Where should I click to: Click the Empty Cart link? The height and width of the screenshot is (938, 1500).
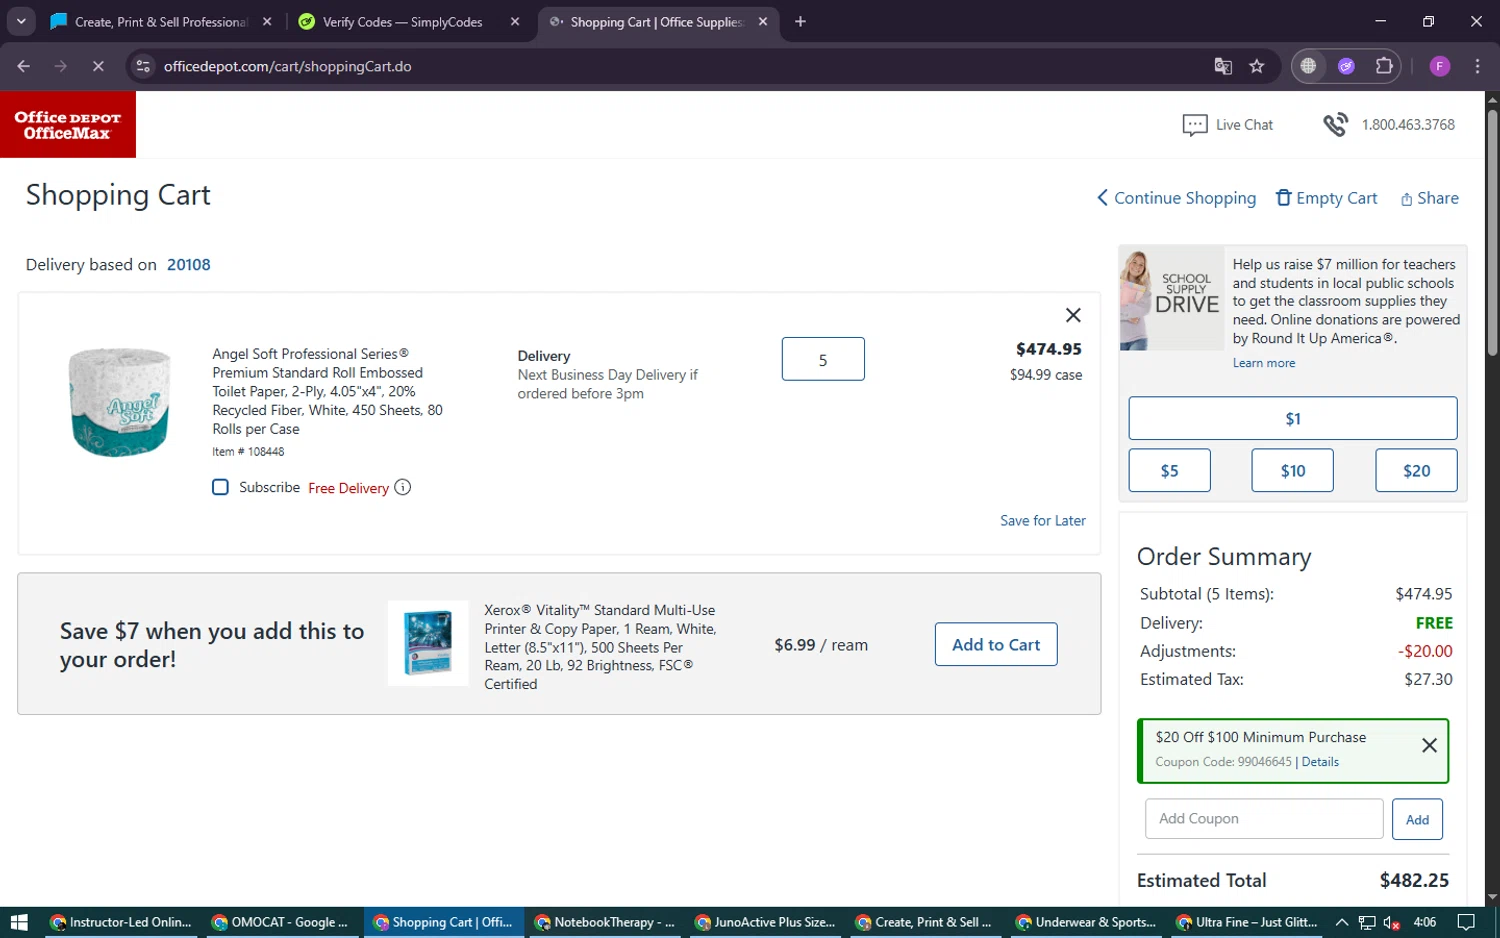coord(1337,198)
